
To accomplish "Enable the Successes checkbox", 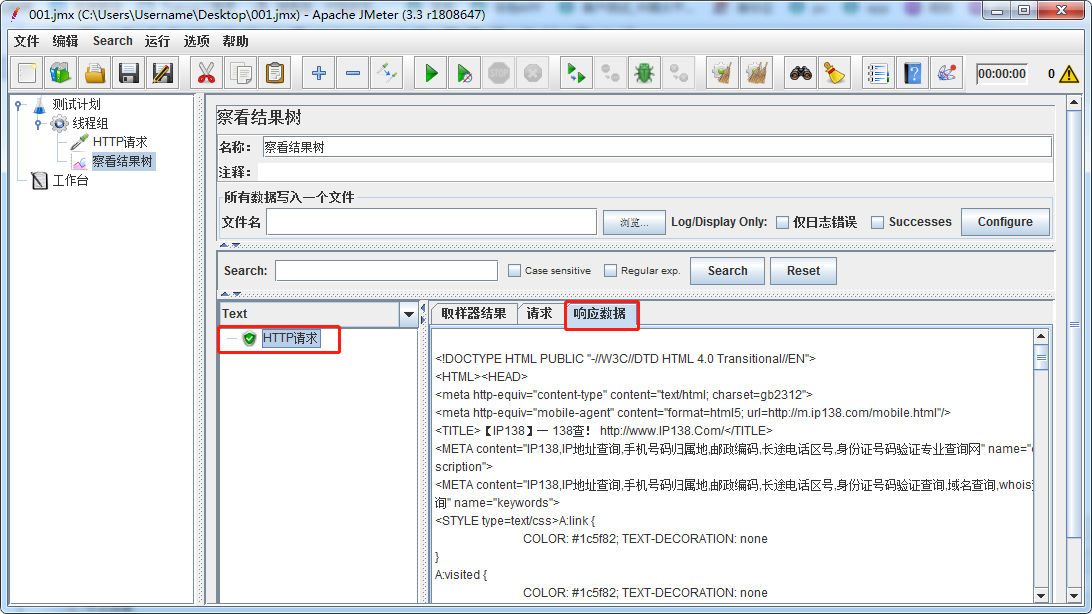I will click(878, 222).
